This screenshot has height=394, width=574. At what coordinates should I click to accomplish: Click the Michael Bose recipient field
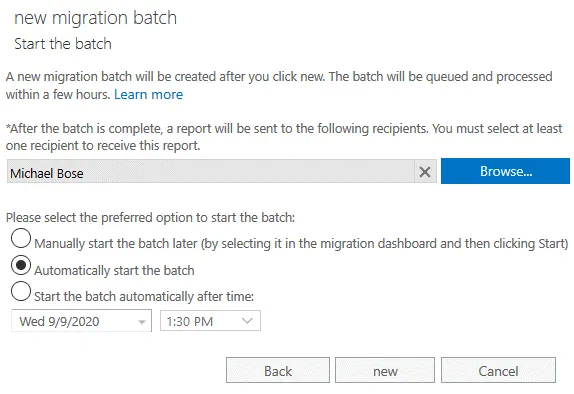[211, 171]
